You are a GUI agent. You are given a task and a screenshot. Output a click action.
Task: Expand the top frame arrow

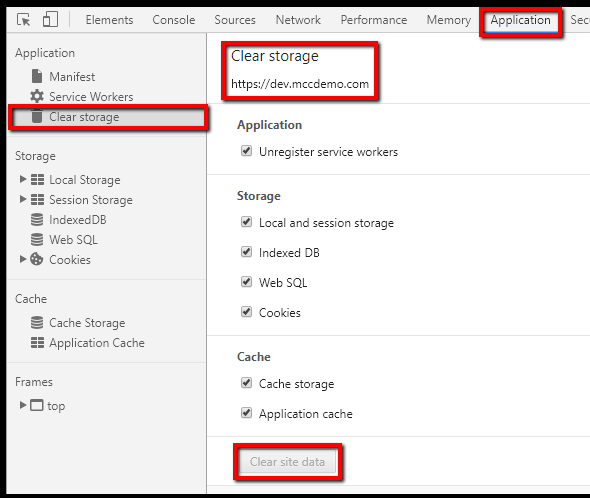(x=23, y=405)
